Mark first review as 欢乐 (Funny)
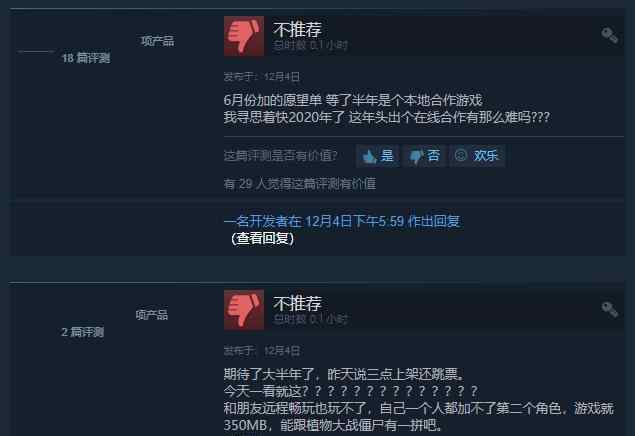Screen dimensions: 635x436 (477, 156)
